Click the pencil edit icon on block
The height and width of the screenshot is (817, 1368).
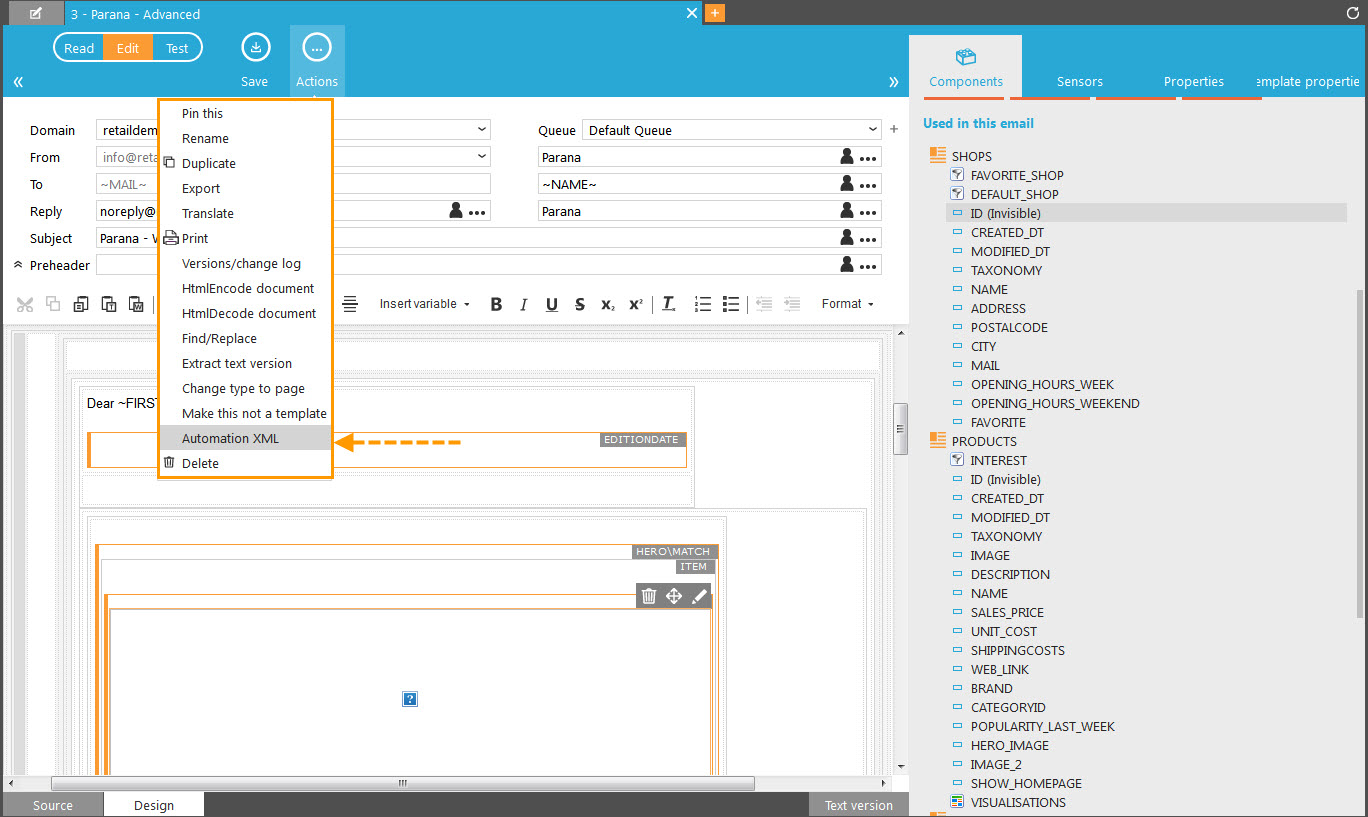click(699, 596)
